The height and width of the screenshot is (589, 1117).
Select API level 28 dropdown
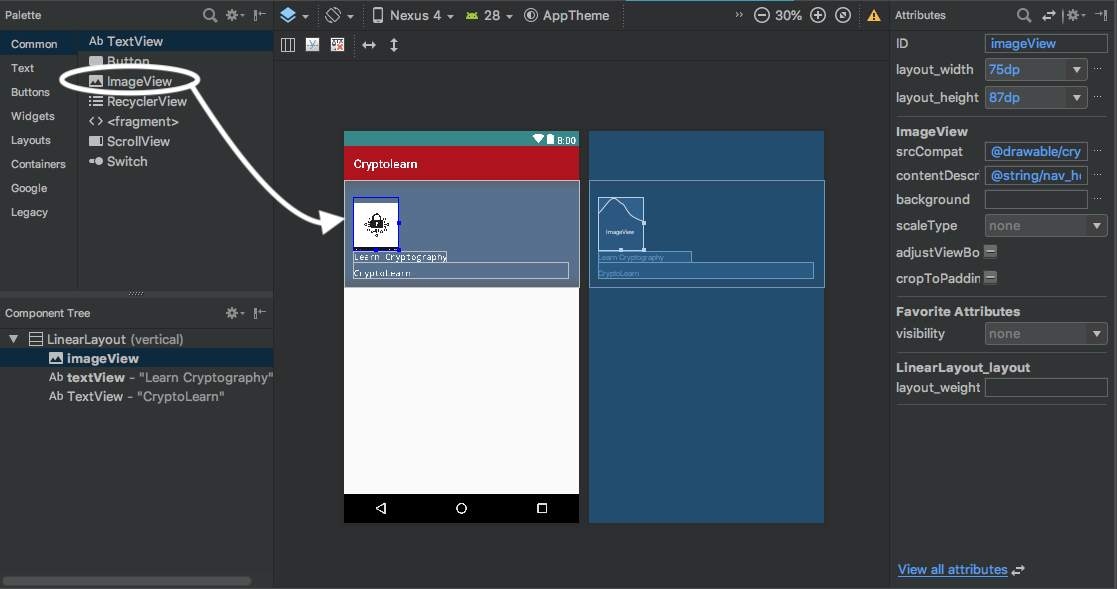489,15
